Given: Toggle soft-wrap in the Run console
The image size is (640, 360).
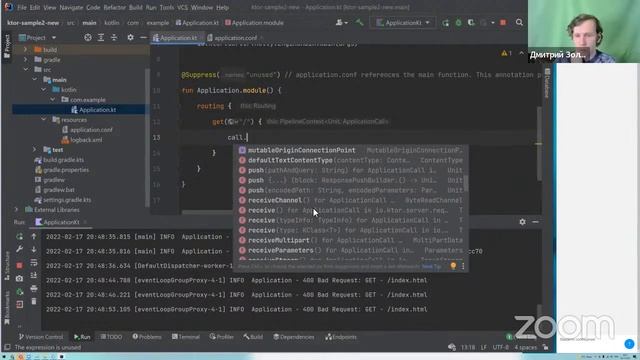Looking at the screenshot, I should [x=34, y=262].
